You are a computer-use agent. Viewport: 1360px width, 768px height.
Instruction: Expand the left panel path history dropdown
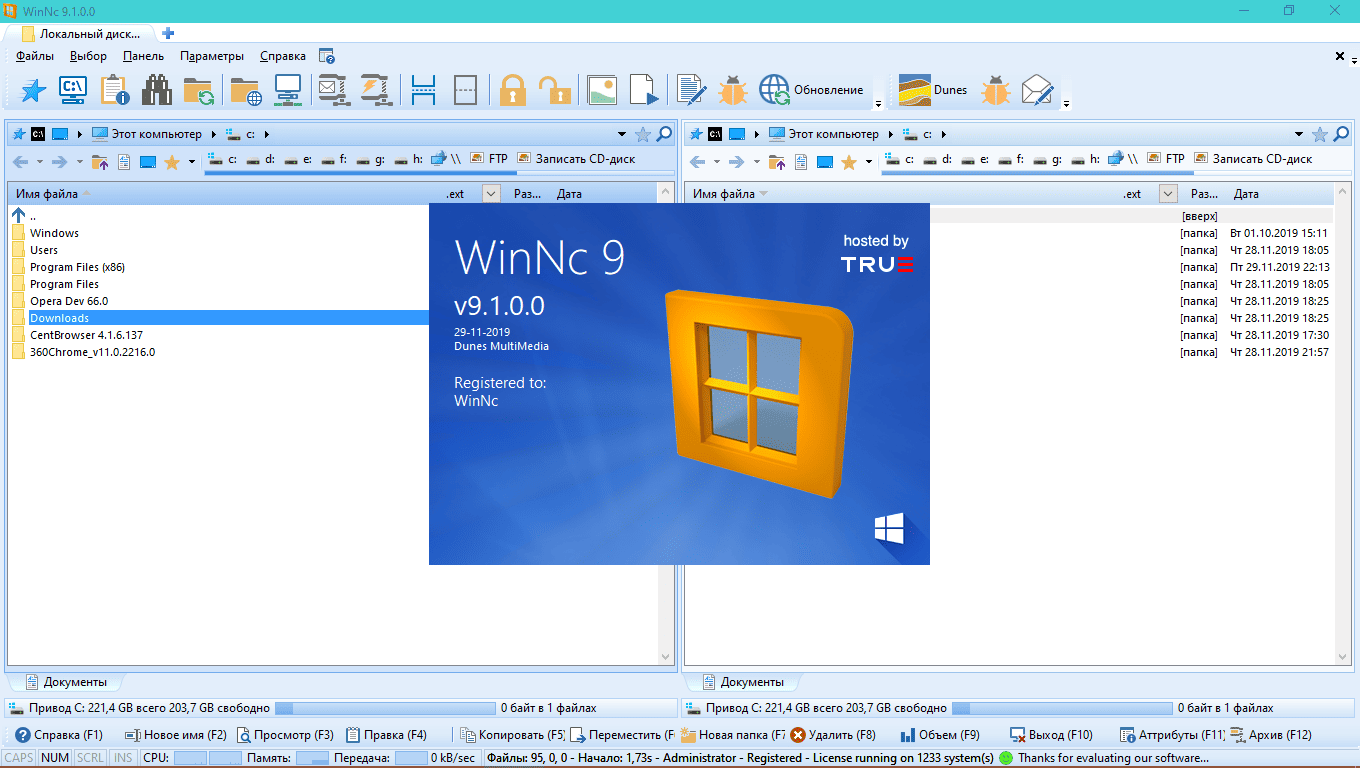(x=623, y=134)
